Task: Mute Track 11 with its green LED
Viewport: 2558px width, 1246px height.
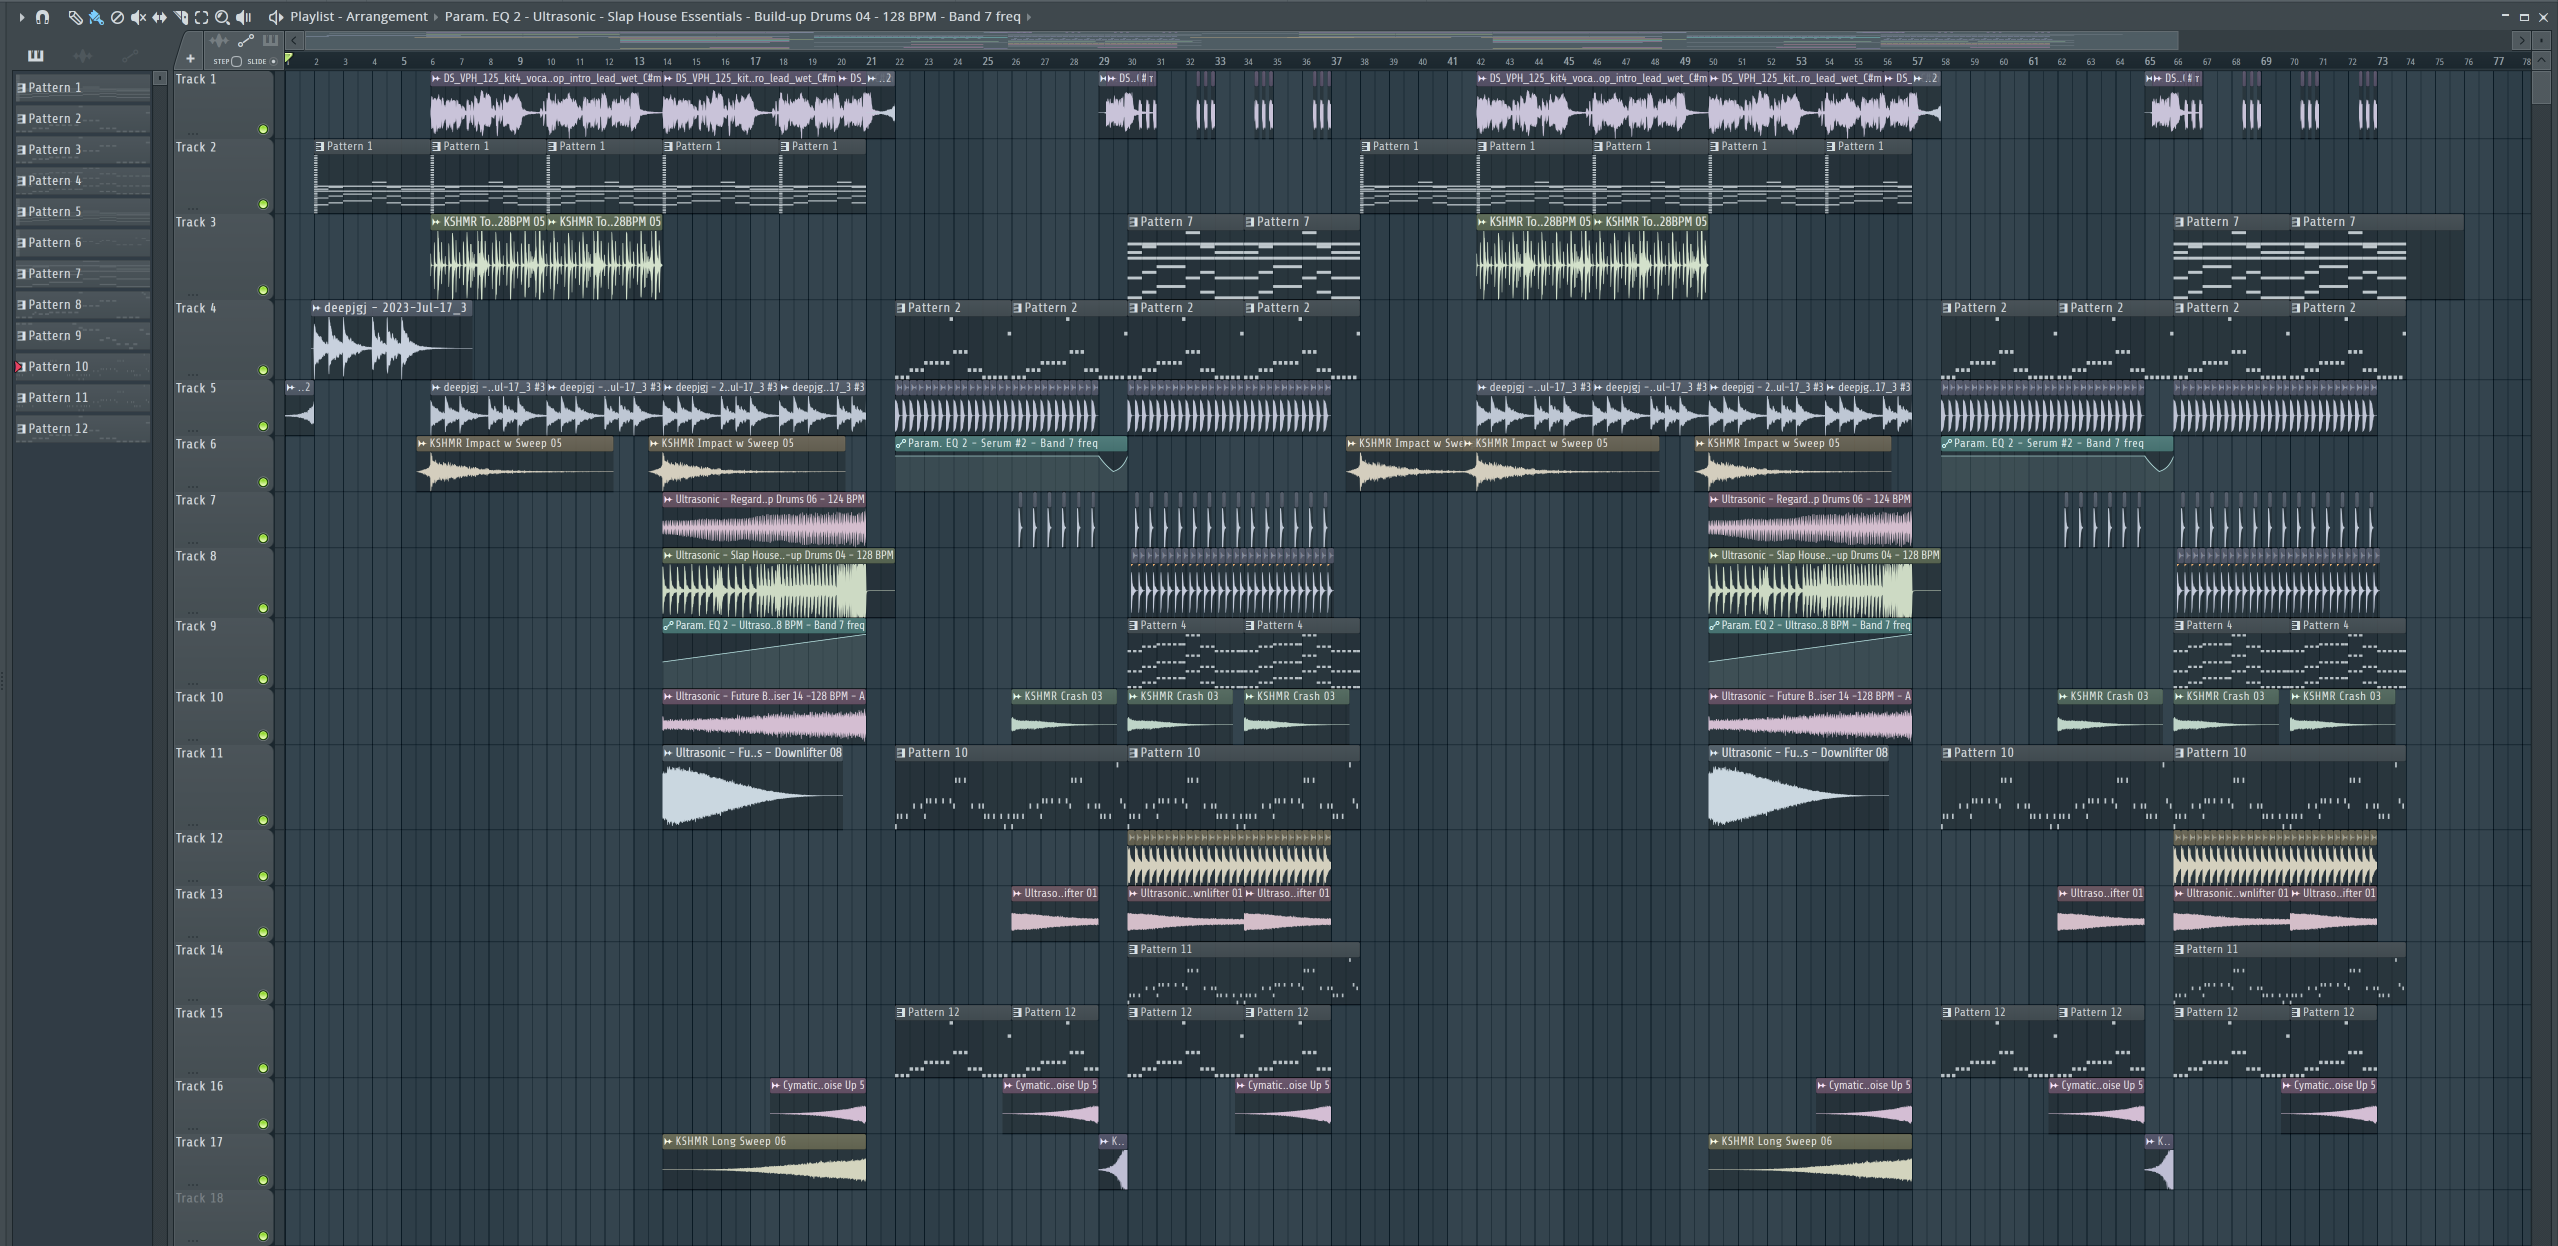Action: (263, 820)
